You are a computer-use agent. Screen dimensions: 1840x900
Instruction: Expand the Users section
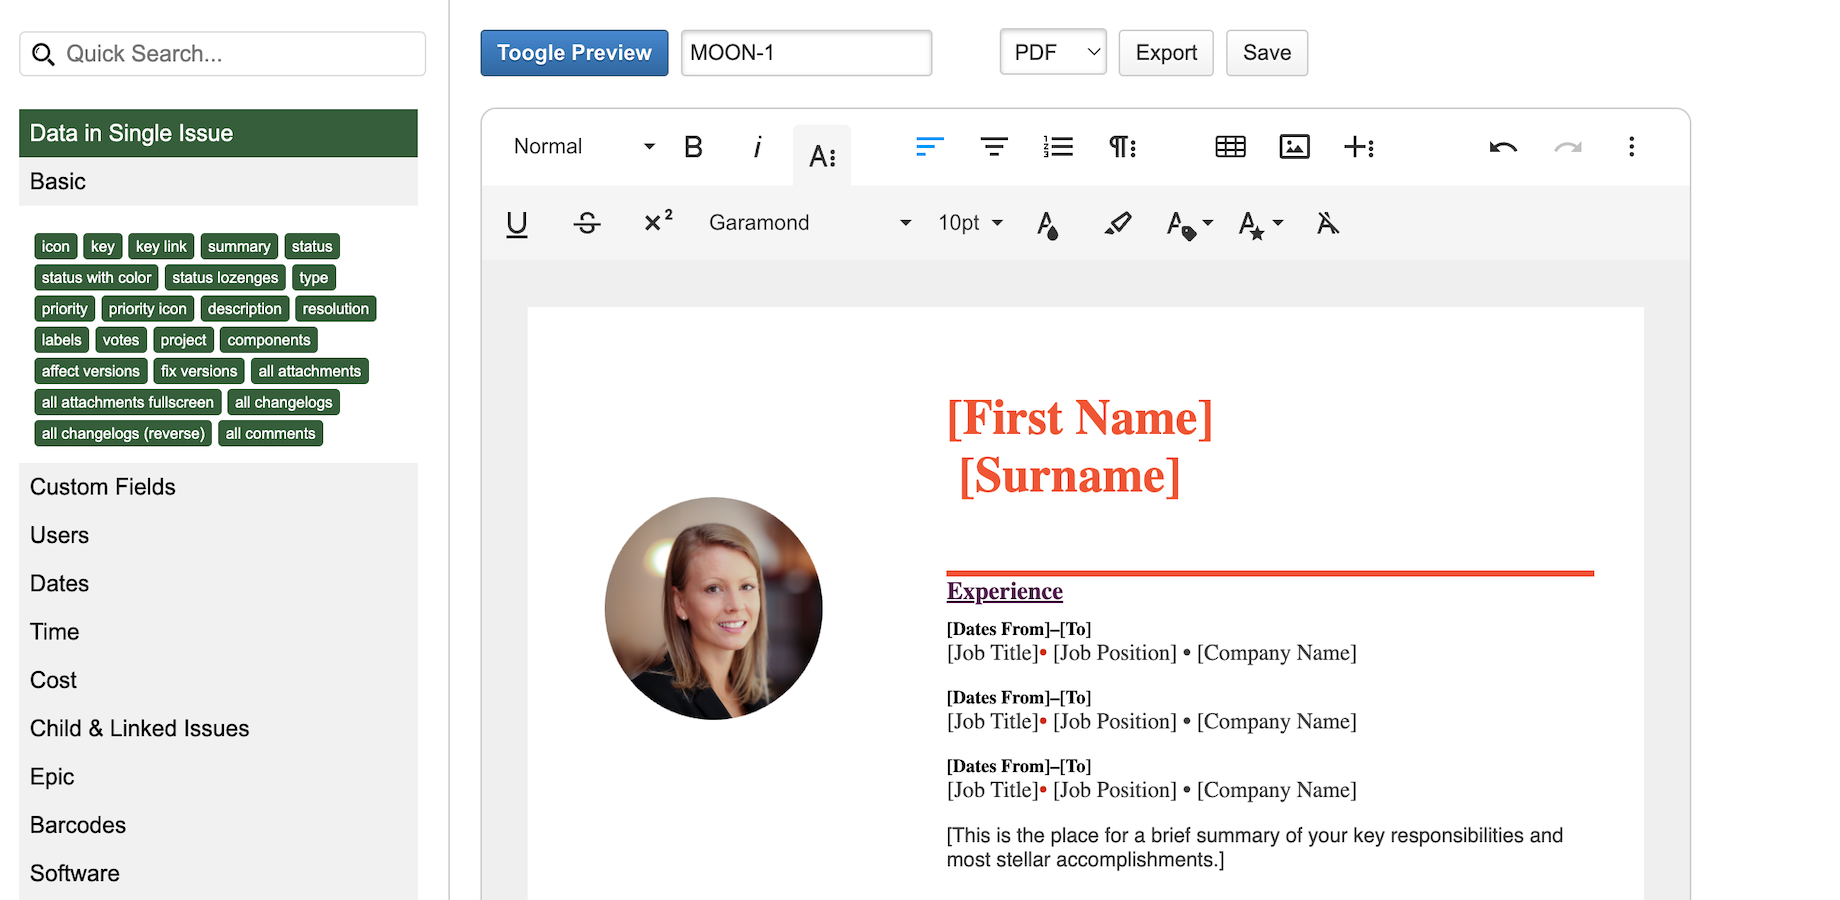click(218, 535)
